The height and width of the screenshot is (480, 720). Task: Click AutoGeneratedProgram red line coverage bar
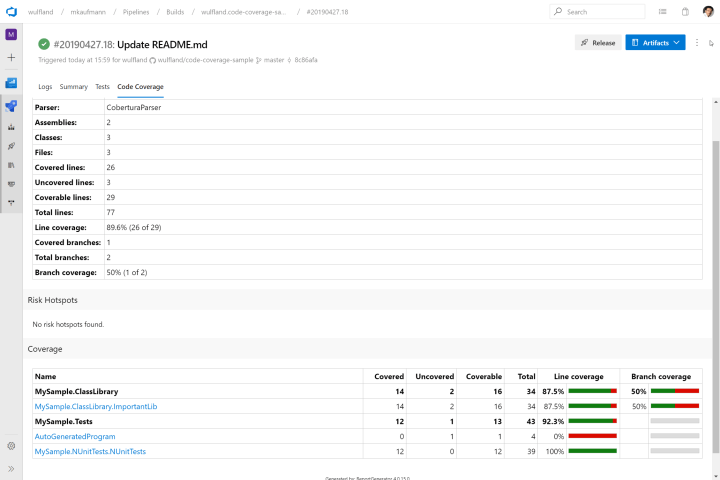(592, 436)
